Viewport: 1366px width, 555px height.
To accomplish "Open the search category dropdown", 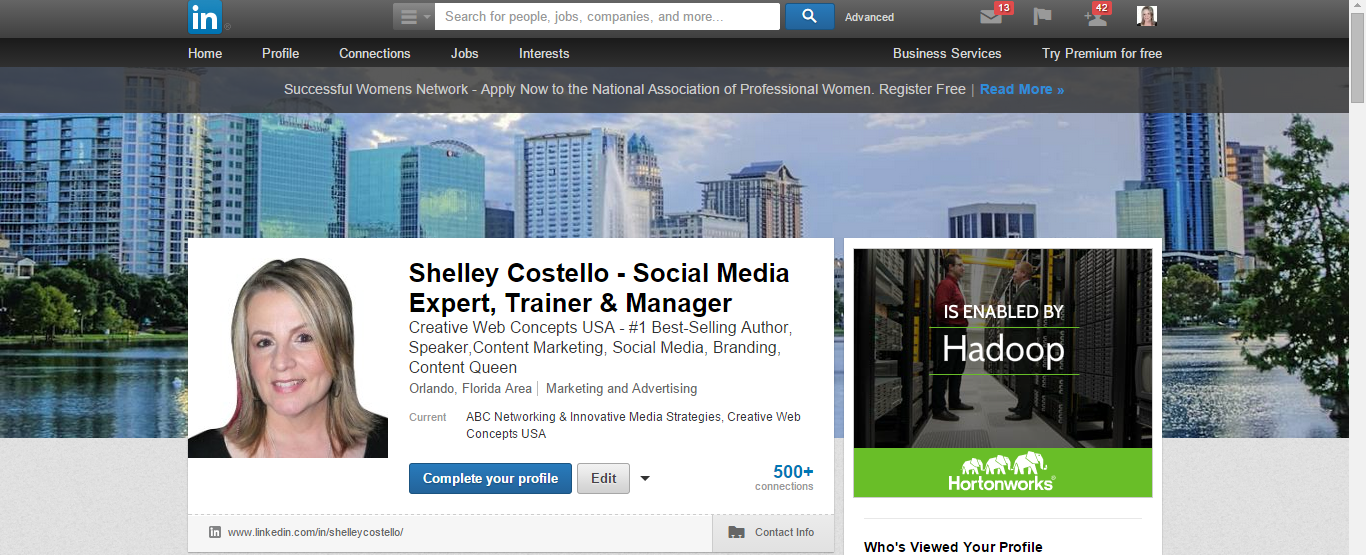I will point(414,17).
